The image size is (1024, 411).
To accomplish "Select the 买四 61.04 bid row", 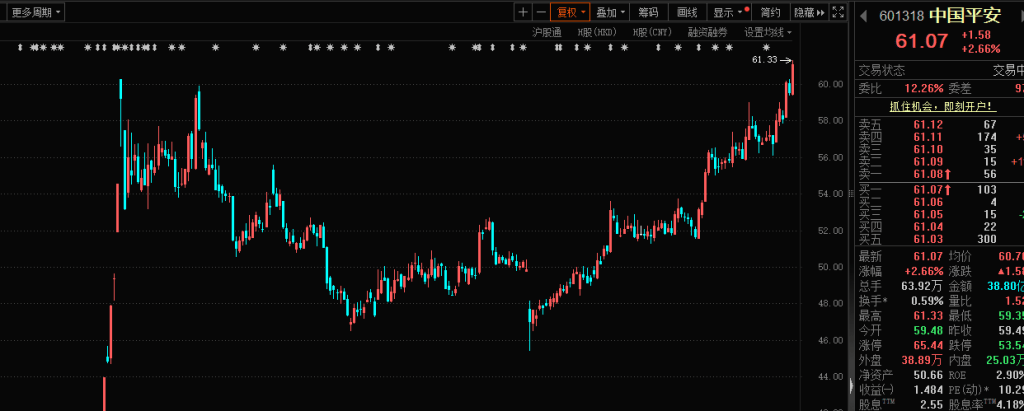I will [x=939, y=227].
